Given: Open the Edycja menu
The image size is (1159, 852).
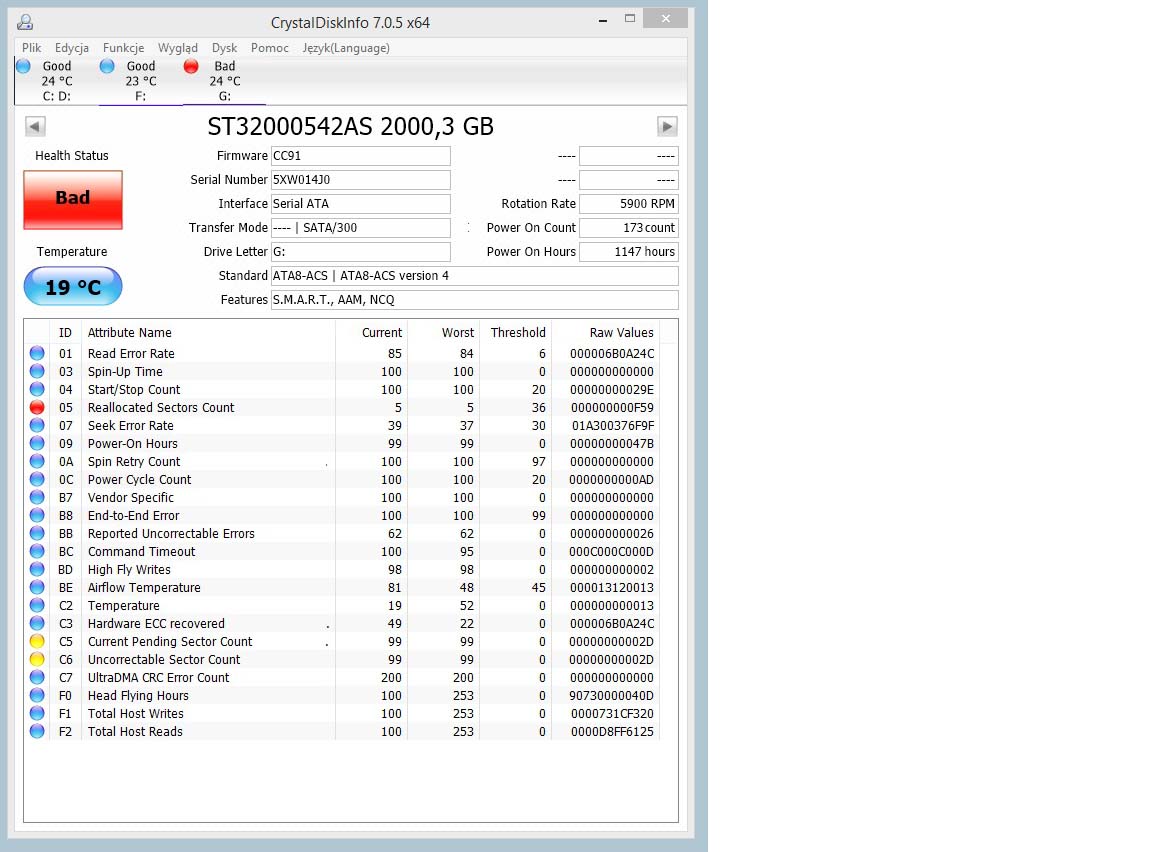Looking at the screenshot, I should click(x=72, y=48).
